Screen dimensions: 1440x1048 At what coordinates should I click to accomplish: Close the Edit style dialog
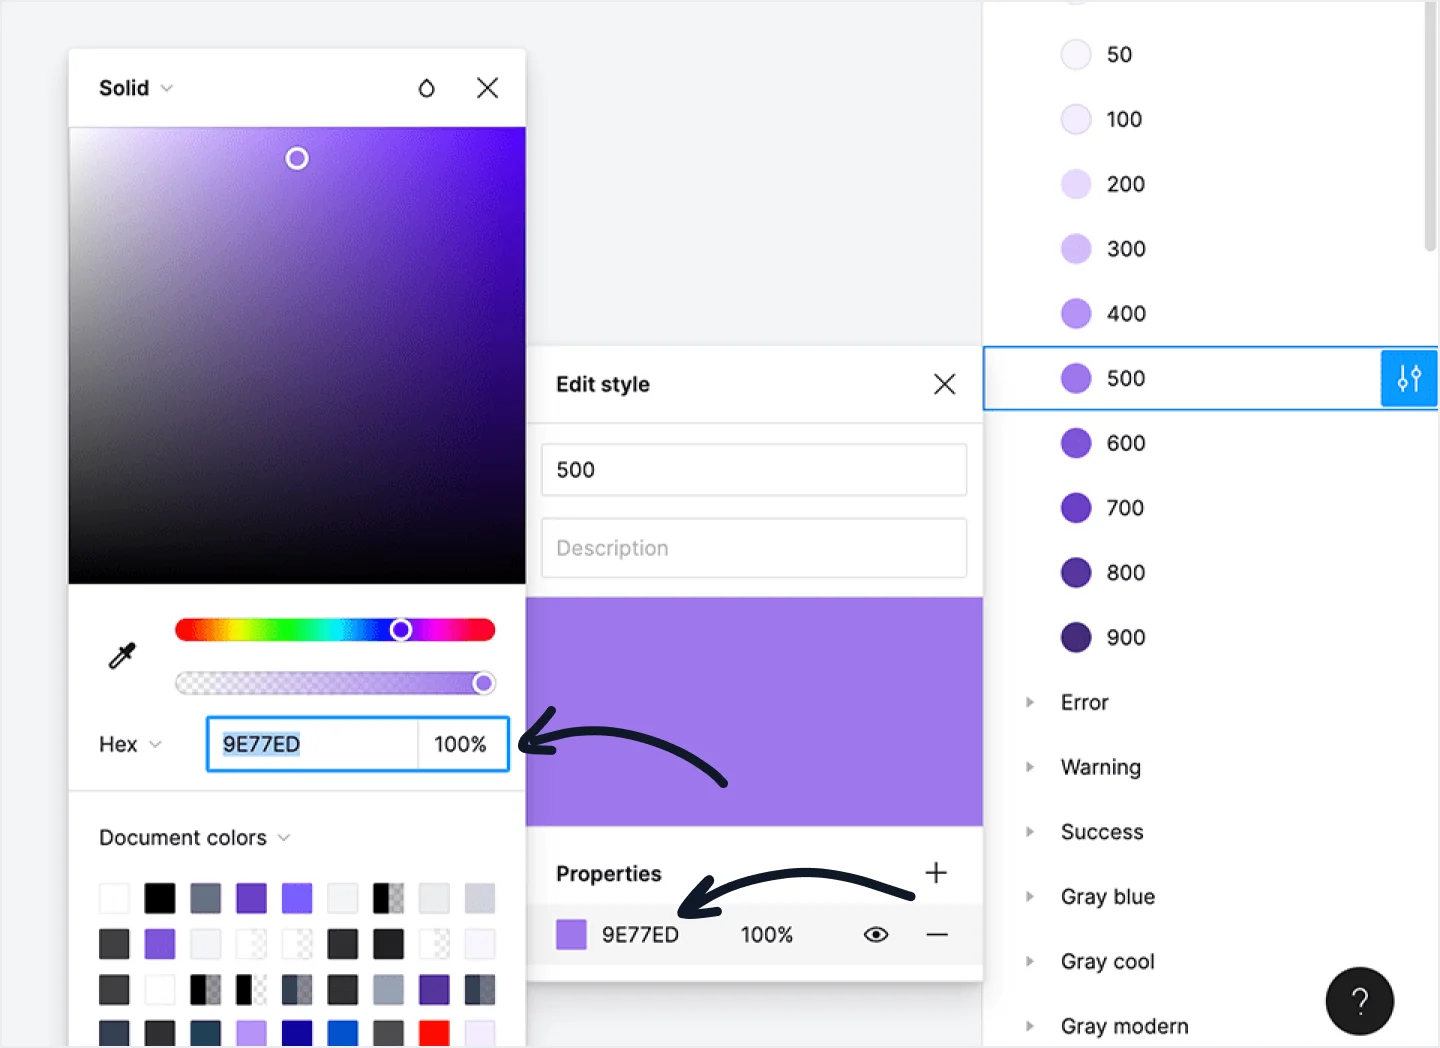pos(944,384)
